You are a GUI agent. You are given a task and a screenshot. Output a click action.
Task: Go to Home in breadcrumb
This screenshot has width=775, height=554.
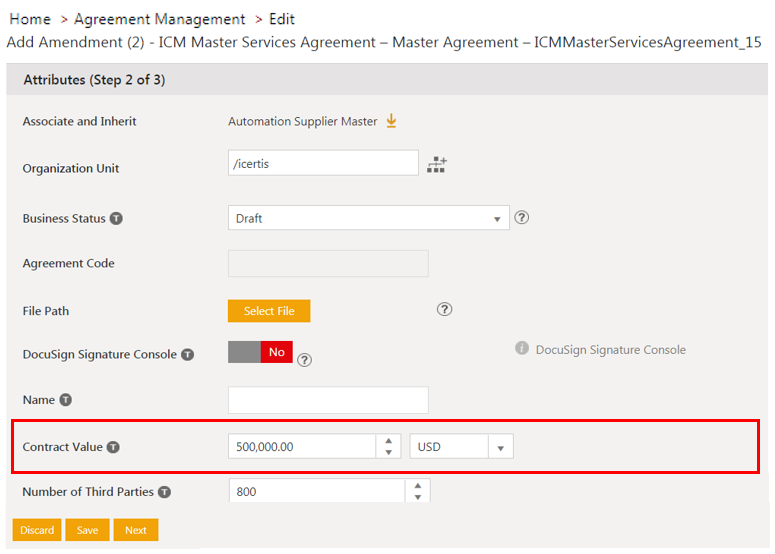pos(30,19)
